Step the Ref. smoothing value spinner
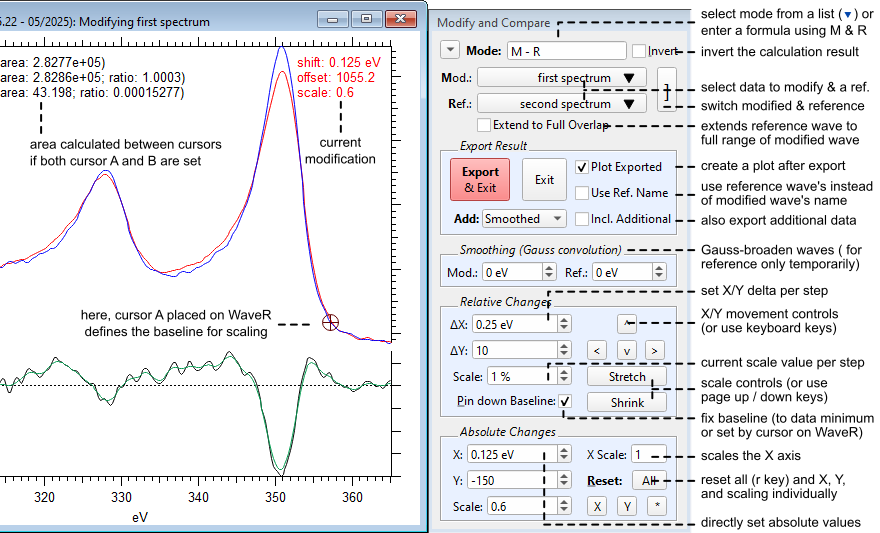This screenshot has width=880, height=533. click(x=659, y=273)
